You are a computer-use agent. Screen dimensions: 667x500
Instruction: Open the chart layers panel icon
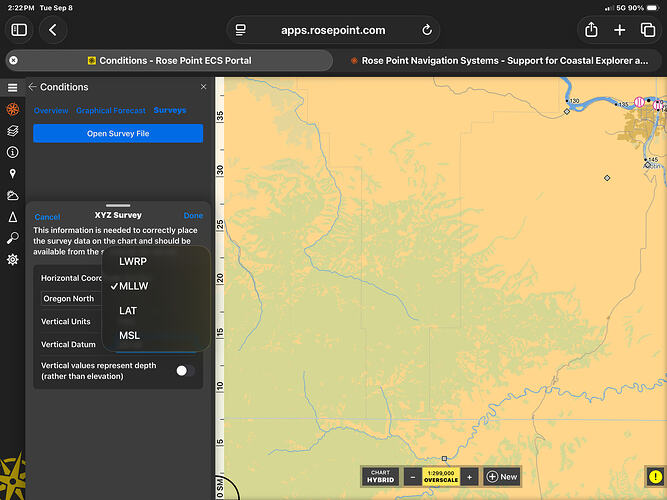(x=13, y=131)
